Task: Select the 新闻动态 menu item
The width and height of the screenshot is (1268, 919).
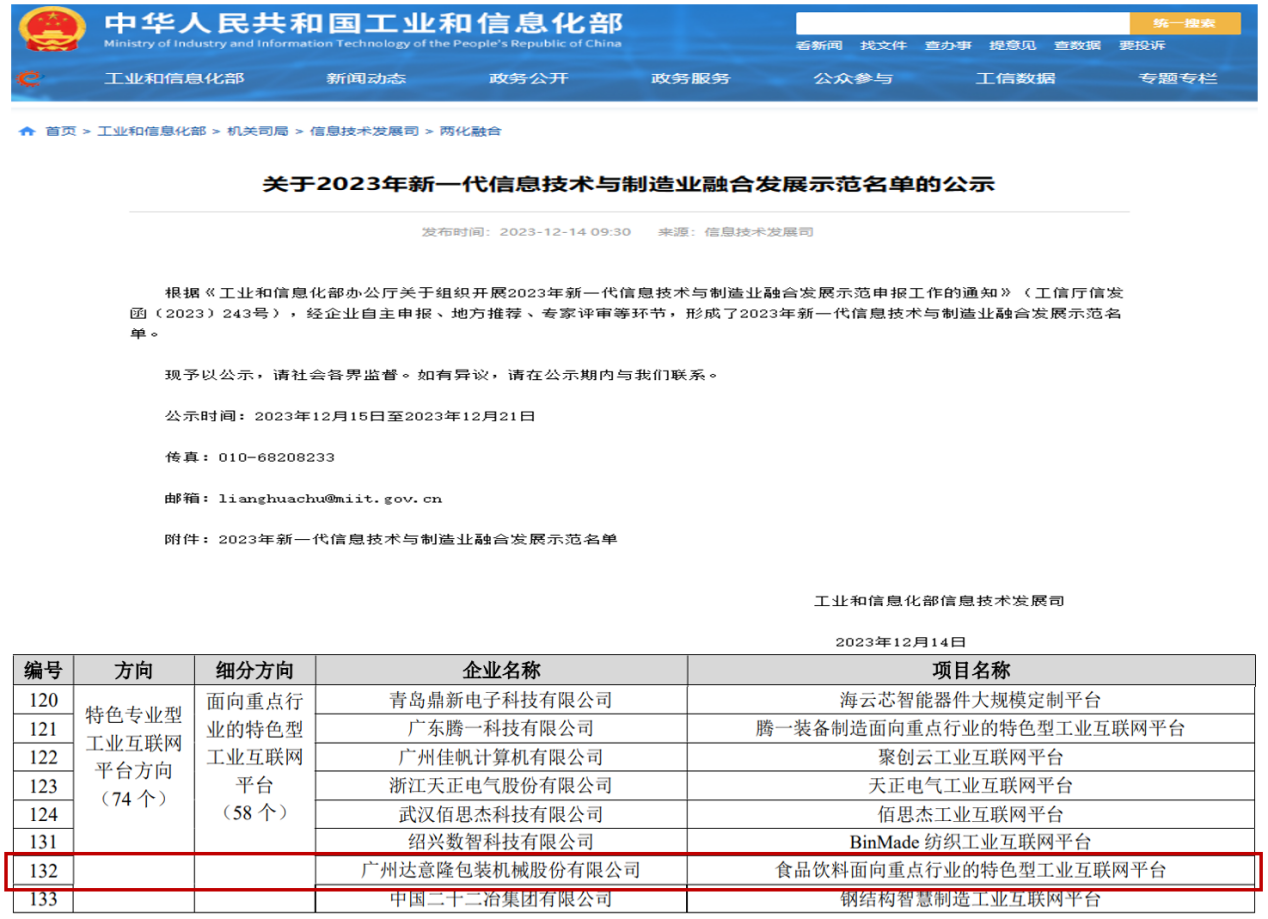Action: pos(366,78)
